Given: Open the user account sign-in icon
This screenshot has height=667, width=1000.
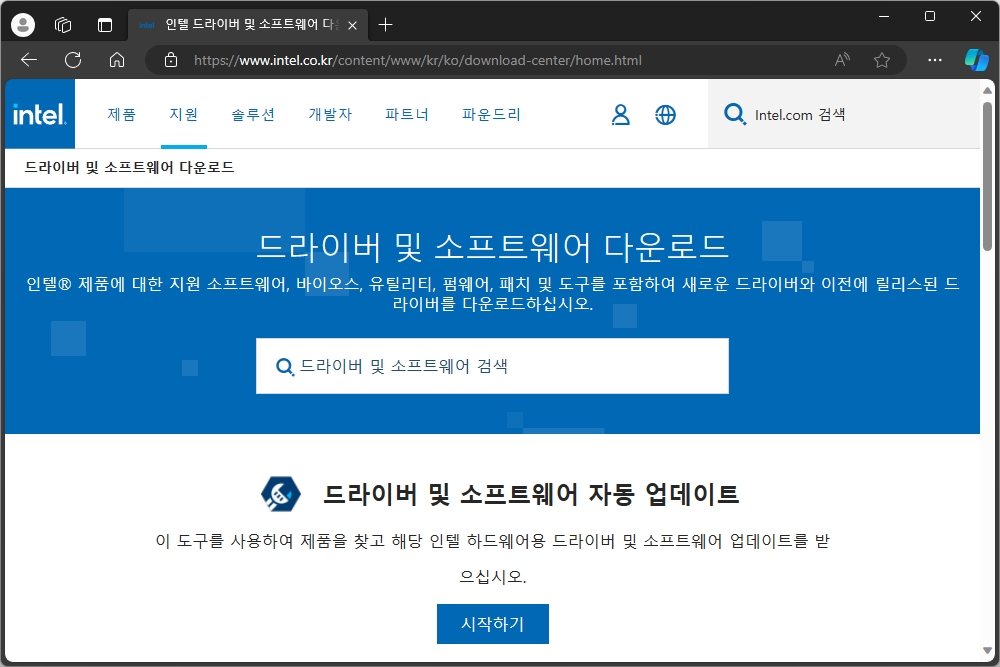Looking at the screenshot, I should (x=621, y=115).
